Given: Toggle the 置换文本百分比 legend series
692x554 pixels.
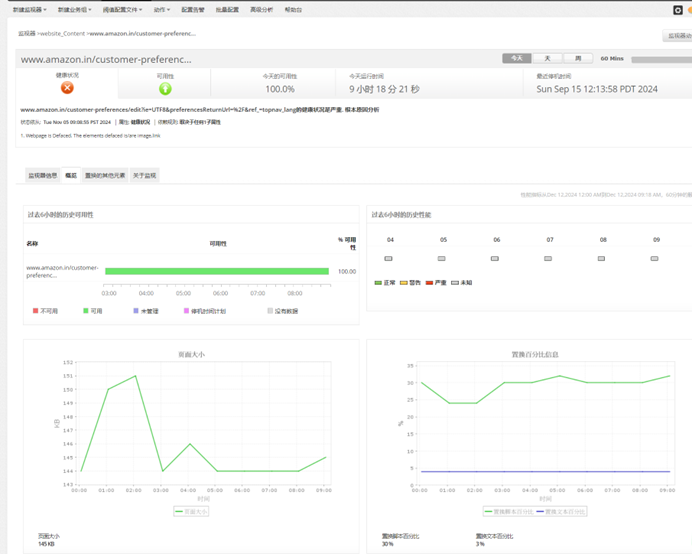Looking at the screenshot, I should 561,512.
